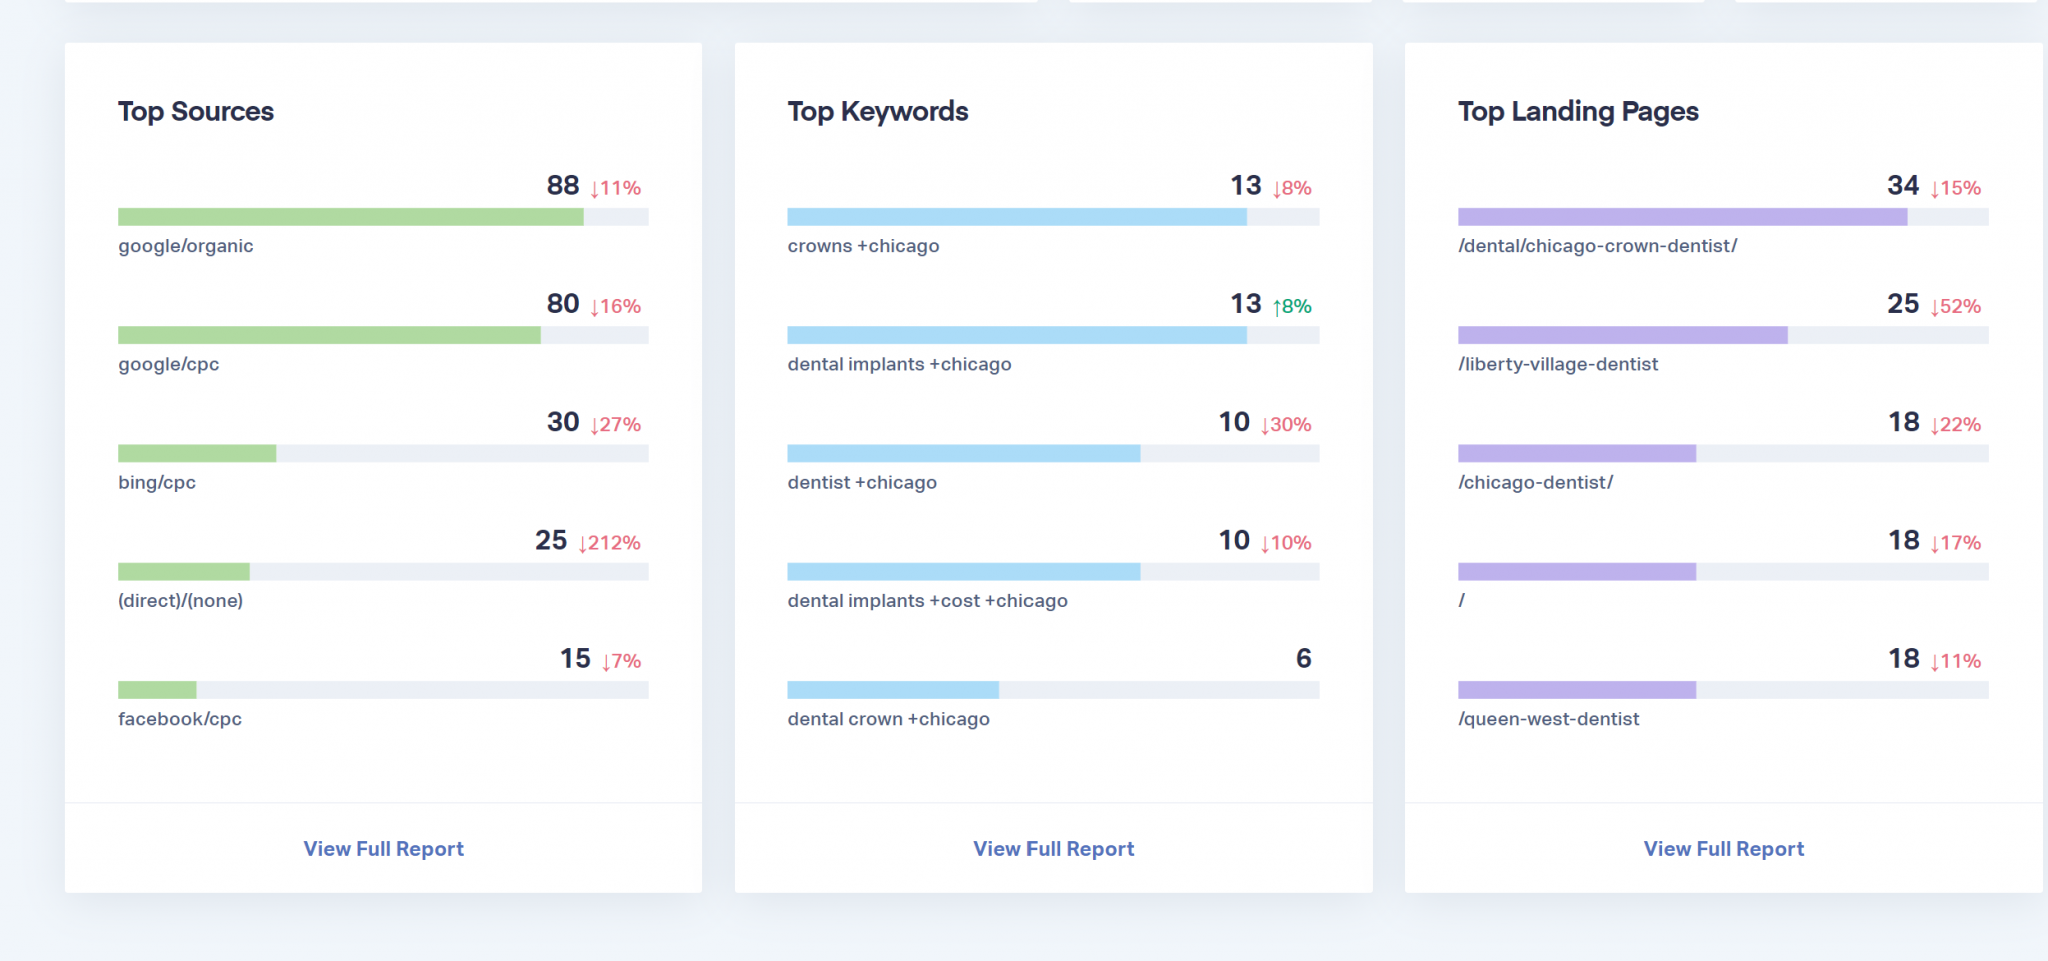Select the dentist +chicago keyword row

coord(862,481)
